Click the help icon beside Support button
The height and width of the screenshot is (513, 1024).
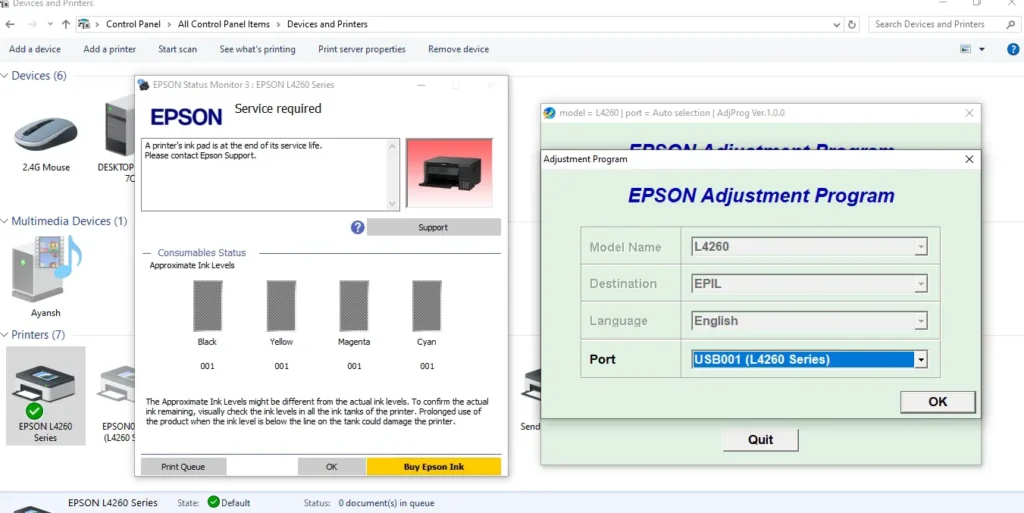(357, 227)
